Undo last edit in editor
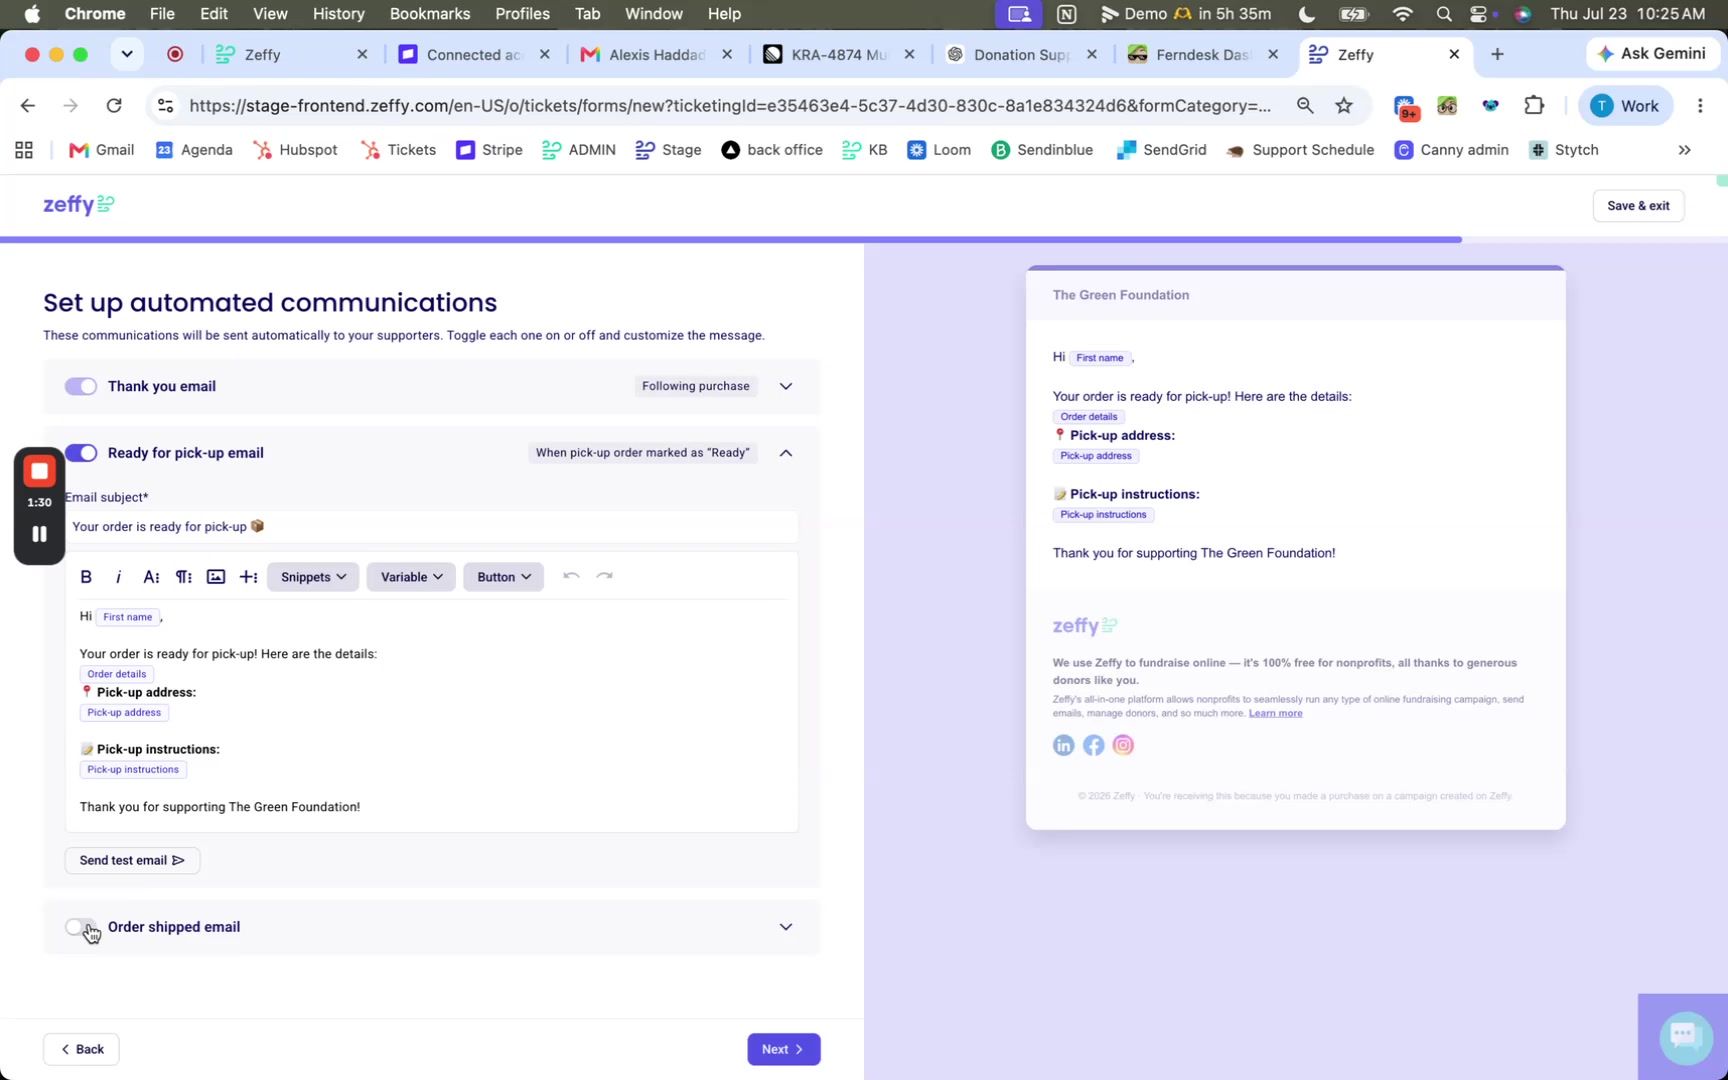 click(571, 576)
